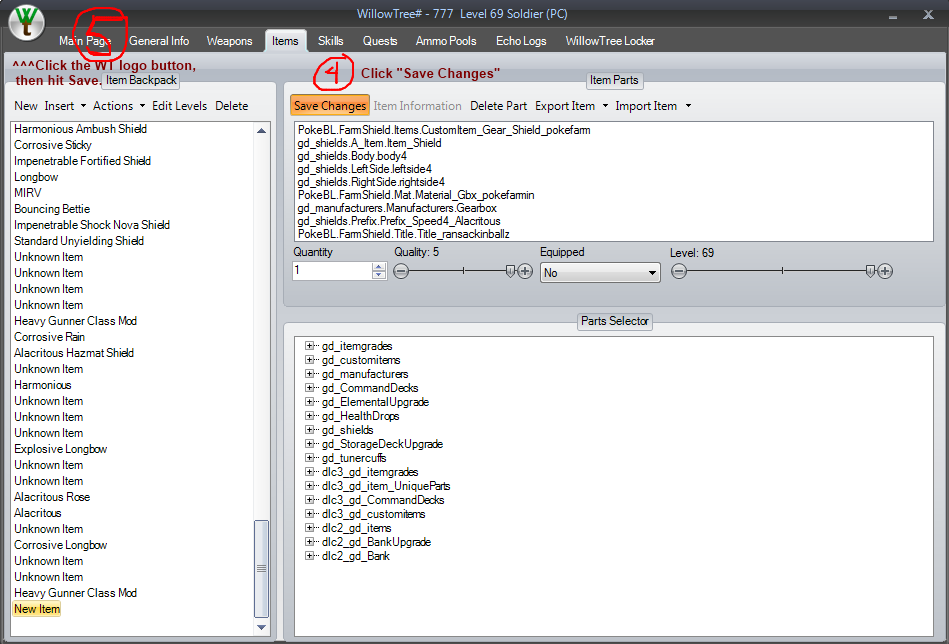
Task: Click Edit Levels in the backpack toolbar
Action: coord(179,106)
